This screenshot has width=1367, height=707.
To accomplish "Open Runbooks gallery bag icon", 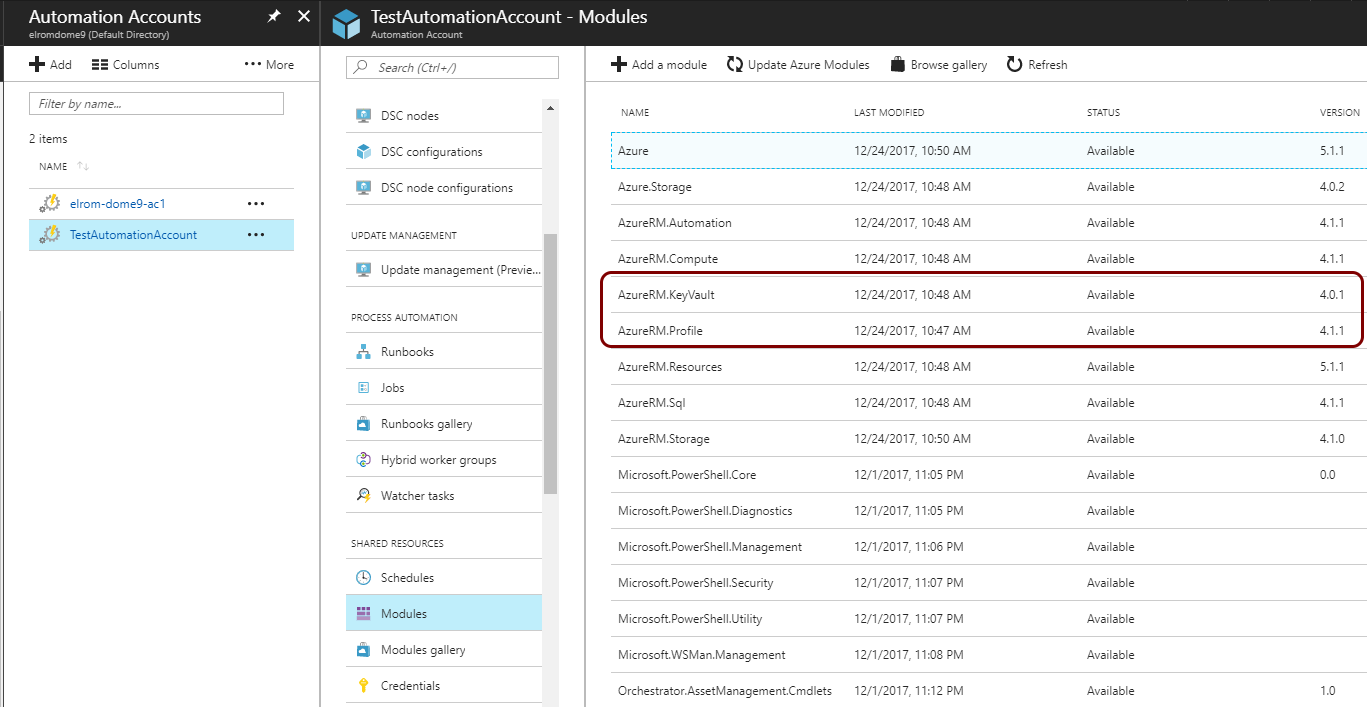I will point(363,424).
